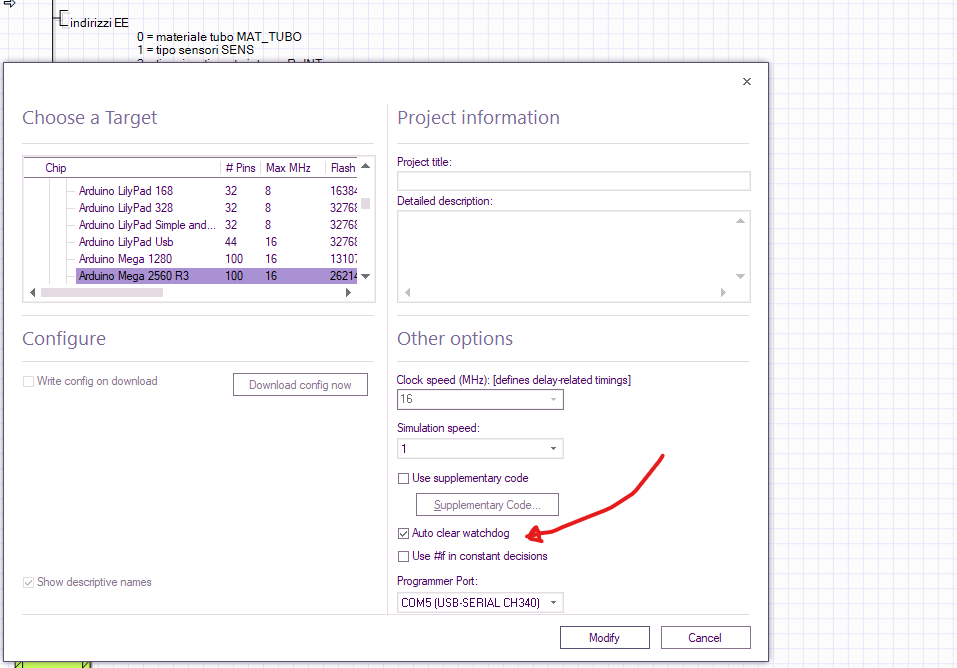Focus the Project title field
The width and height of the screenshot is (957, 668).
(574, 181)
